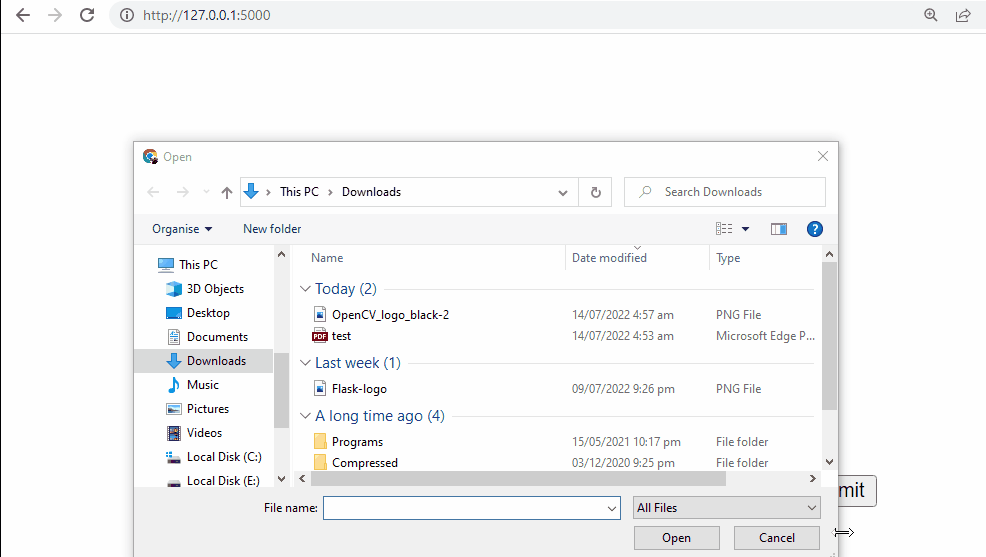This screenshot has height=557, width=986.
Task: Click navigation pane scroll up arrow
Action: (281, 255)
